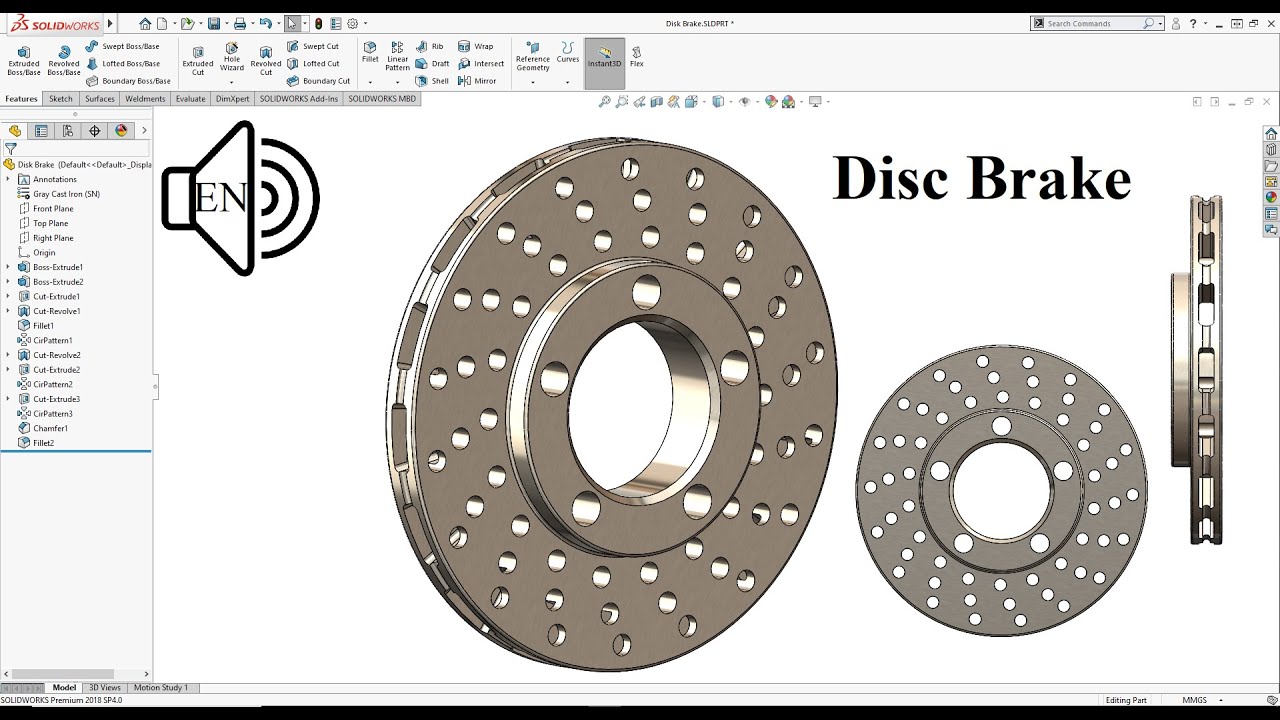Choose the Swept Cut command

[x=313, y=46]
